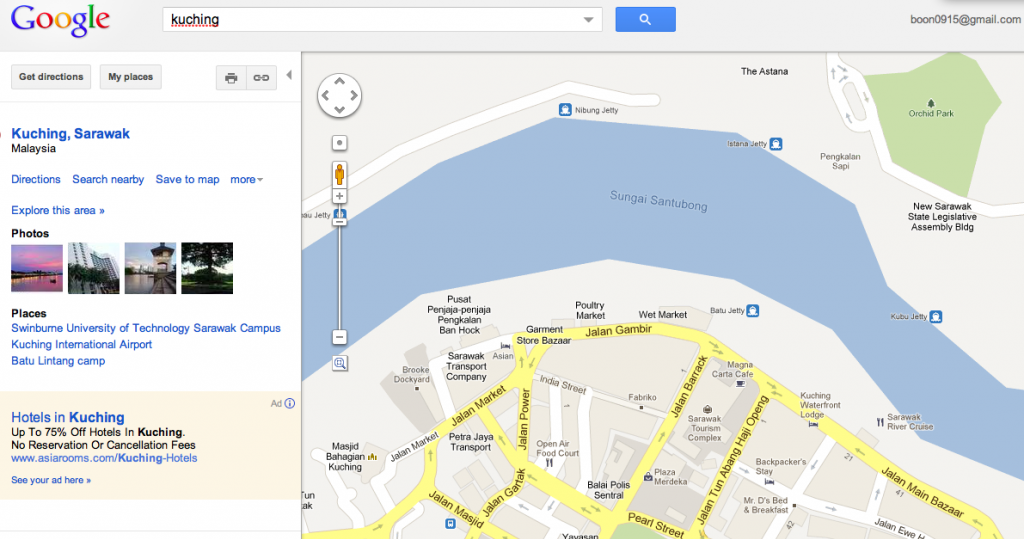The width and height of the screenshot is (1024, 539).
Task: Pan the map up with the arrow
Action: [340, 82]
